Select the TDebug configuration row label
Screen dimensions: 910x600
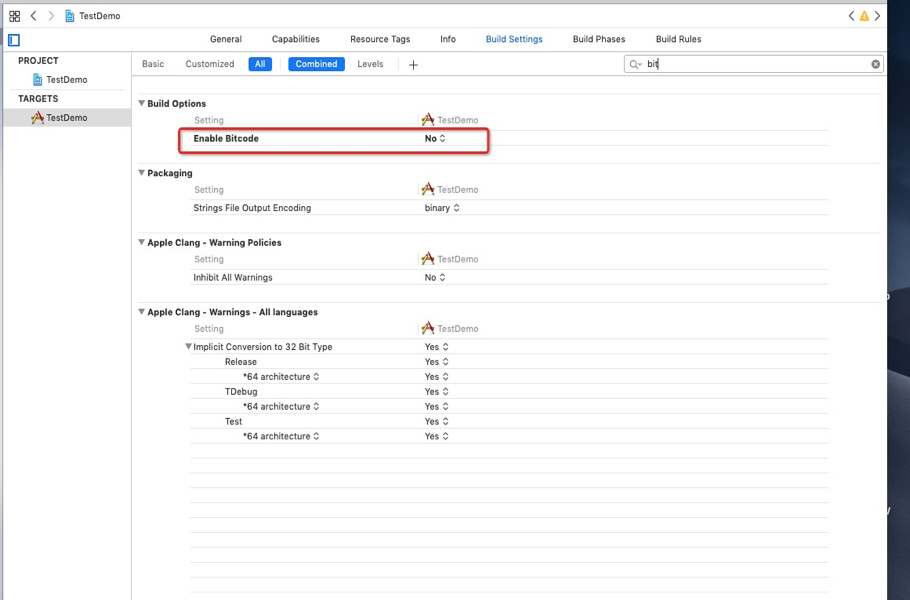[x=241, y=392]
